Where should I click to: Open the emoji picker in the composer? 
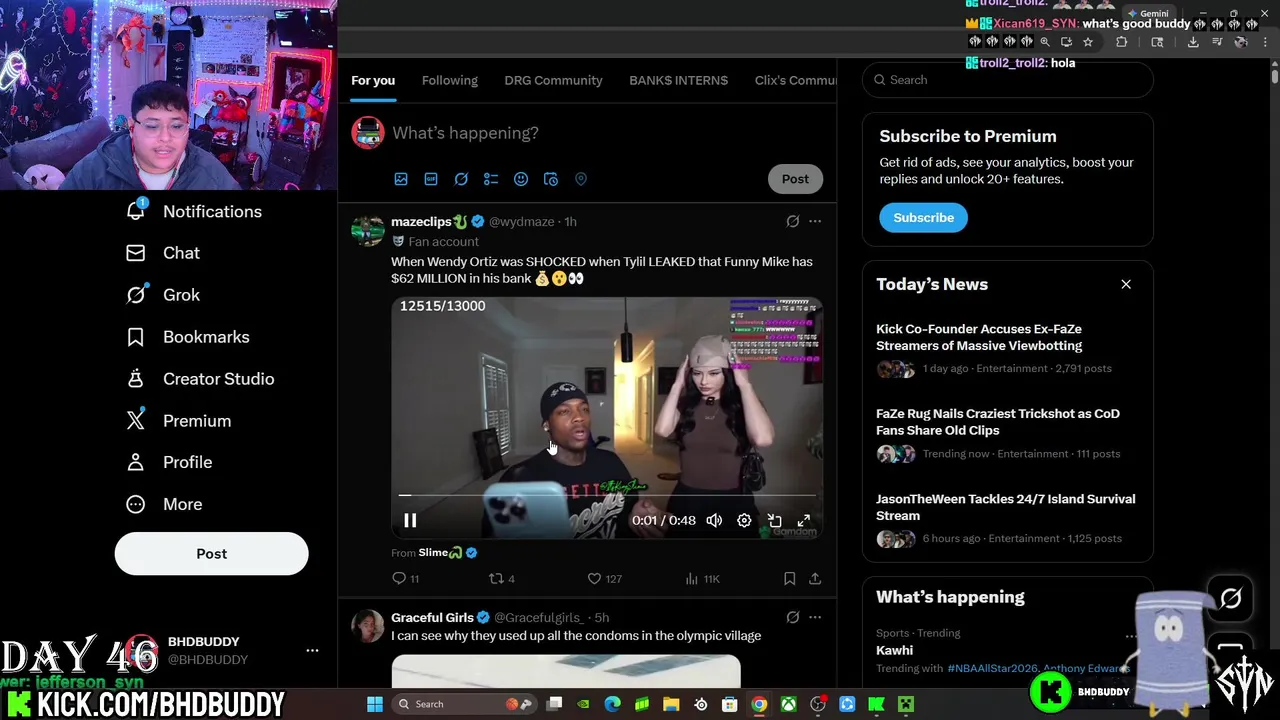coord(521,179)
